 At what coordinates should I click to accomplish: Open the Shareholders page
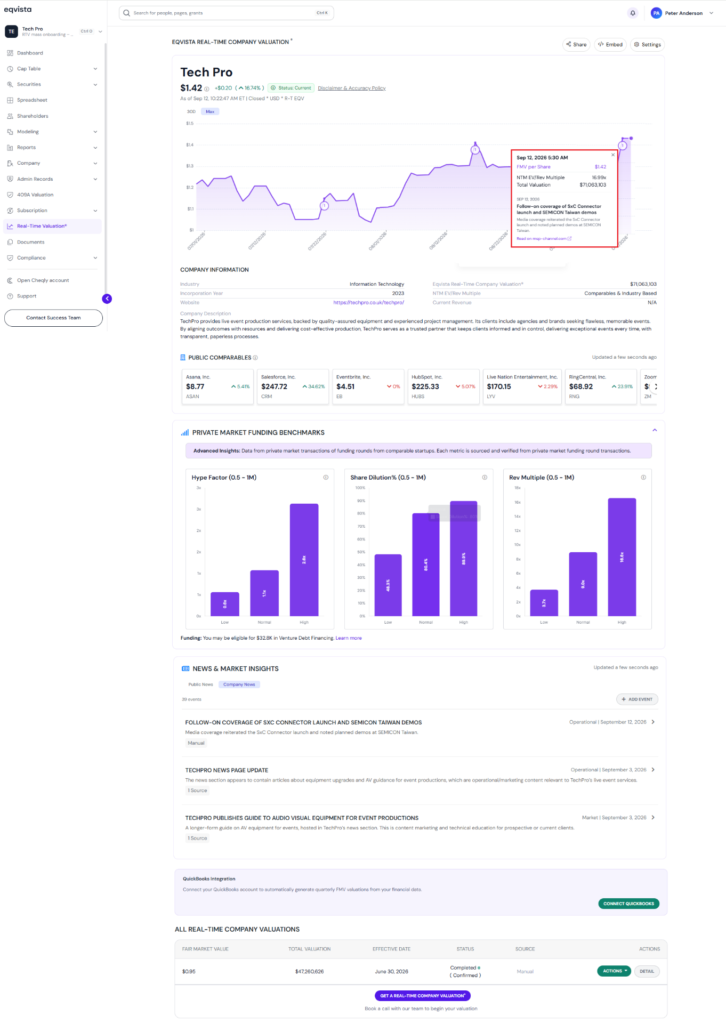(33, 116)
